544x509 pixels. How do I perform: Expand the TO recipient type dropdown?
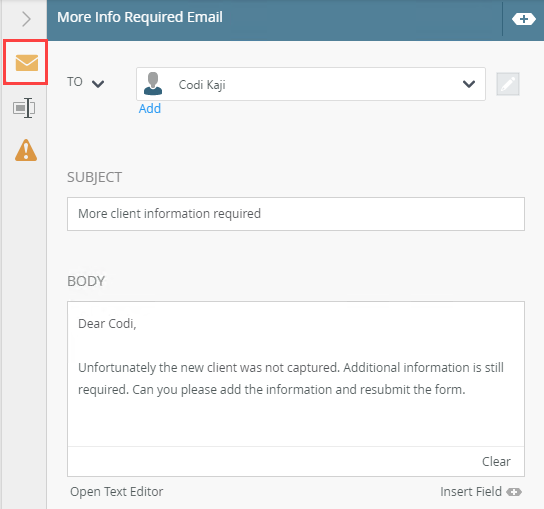coord(98,84)
